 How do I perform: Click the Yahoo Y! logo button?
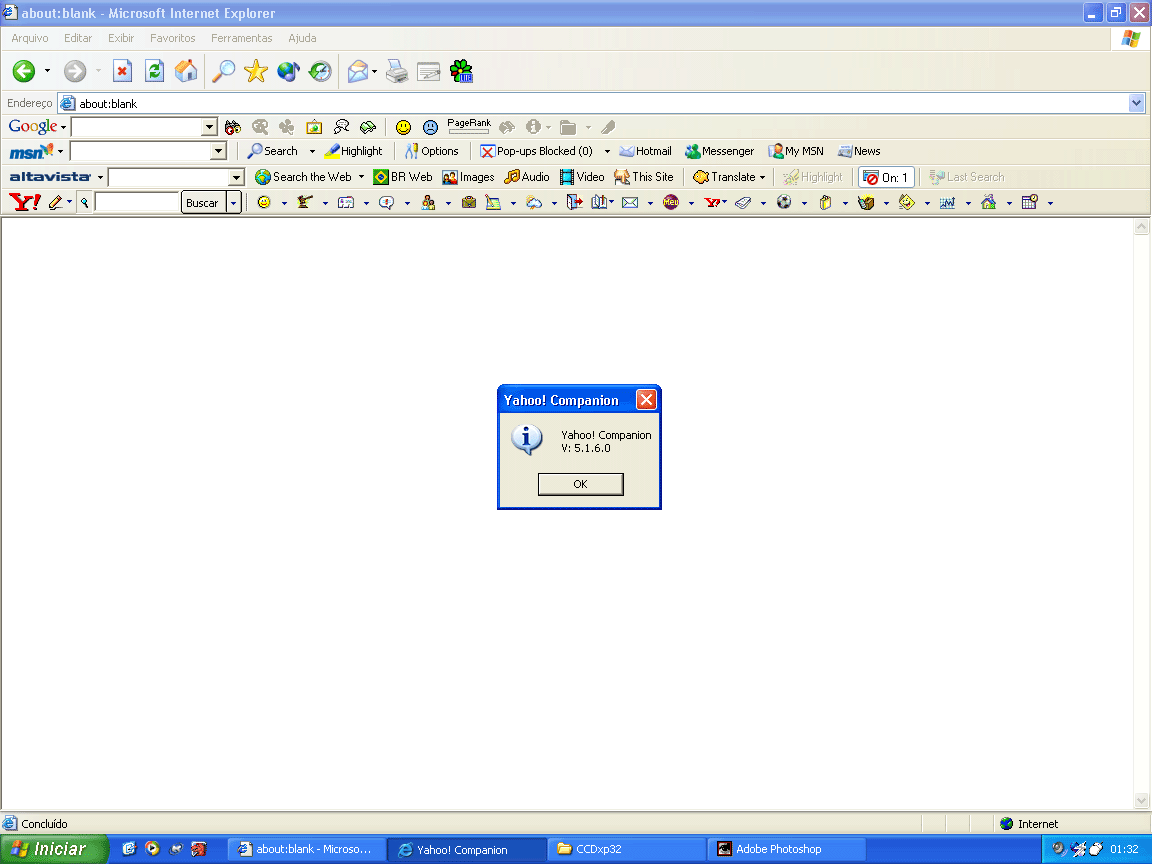tap(24, 202)
